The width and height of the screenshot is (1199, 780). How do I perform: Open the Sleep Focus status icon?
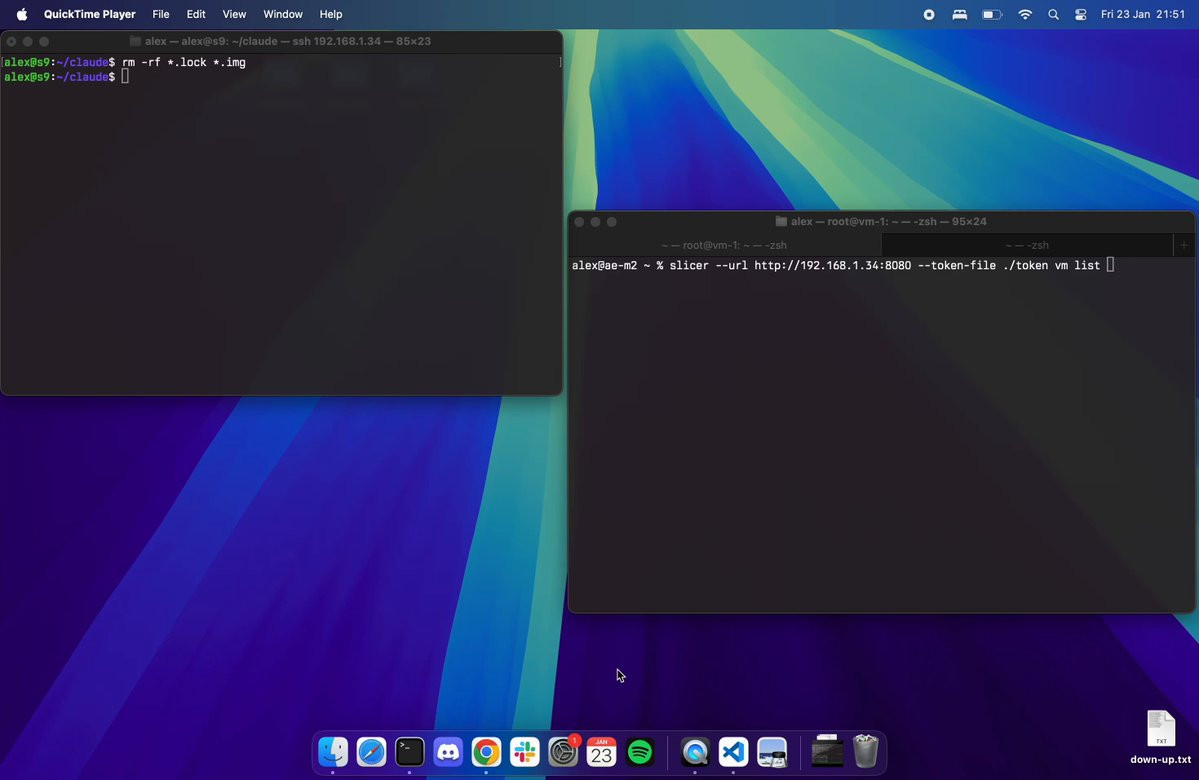[960, 15]
